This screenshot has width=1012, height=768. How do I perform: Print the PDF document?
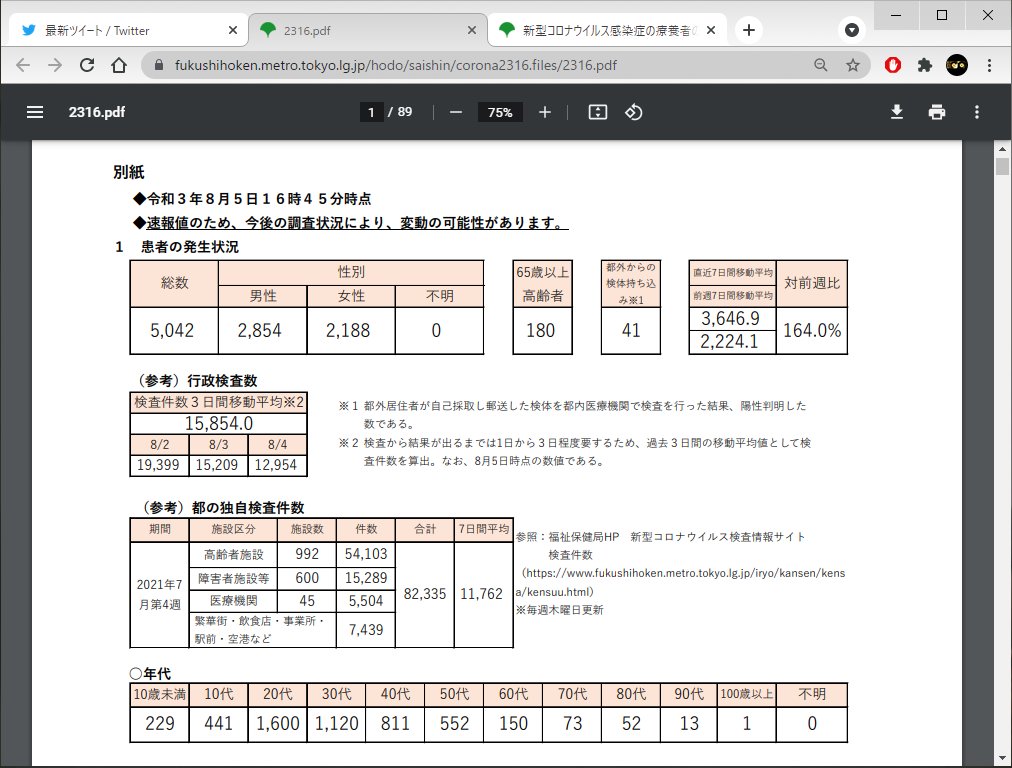click(936, 112)
